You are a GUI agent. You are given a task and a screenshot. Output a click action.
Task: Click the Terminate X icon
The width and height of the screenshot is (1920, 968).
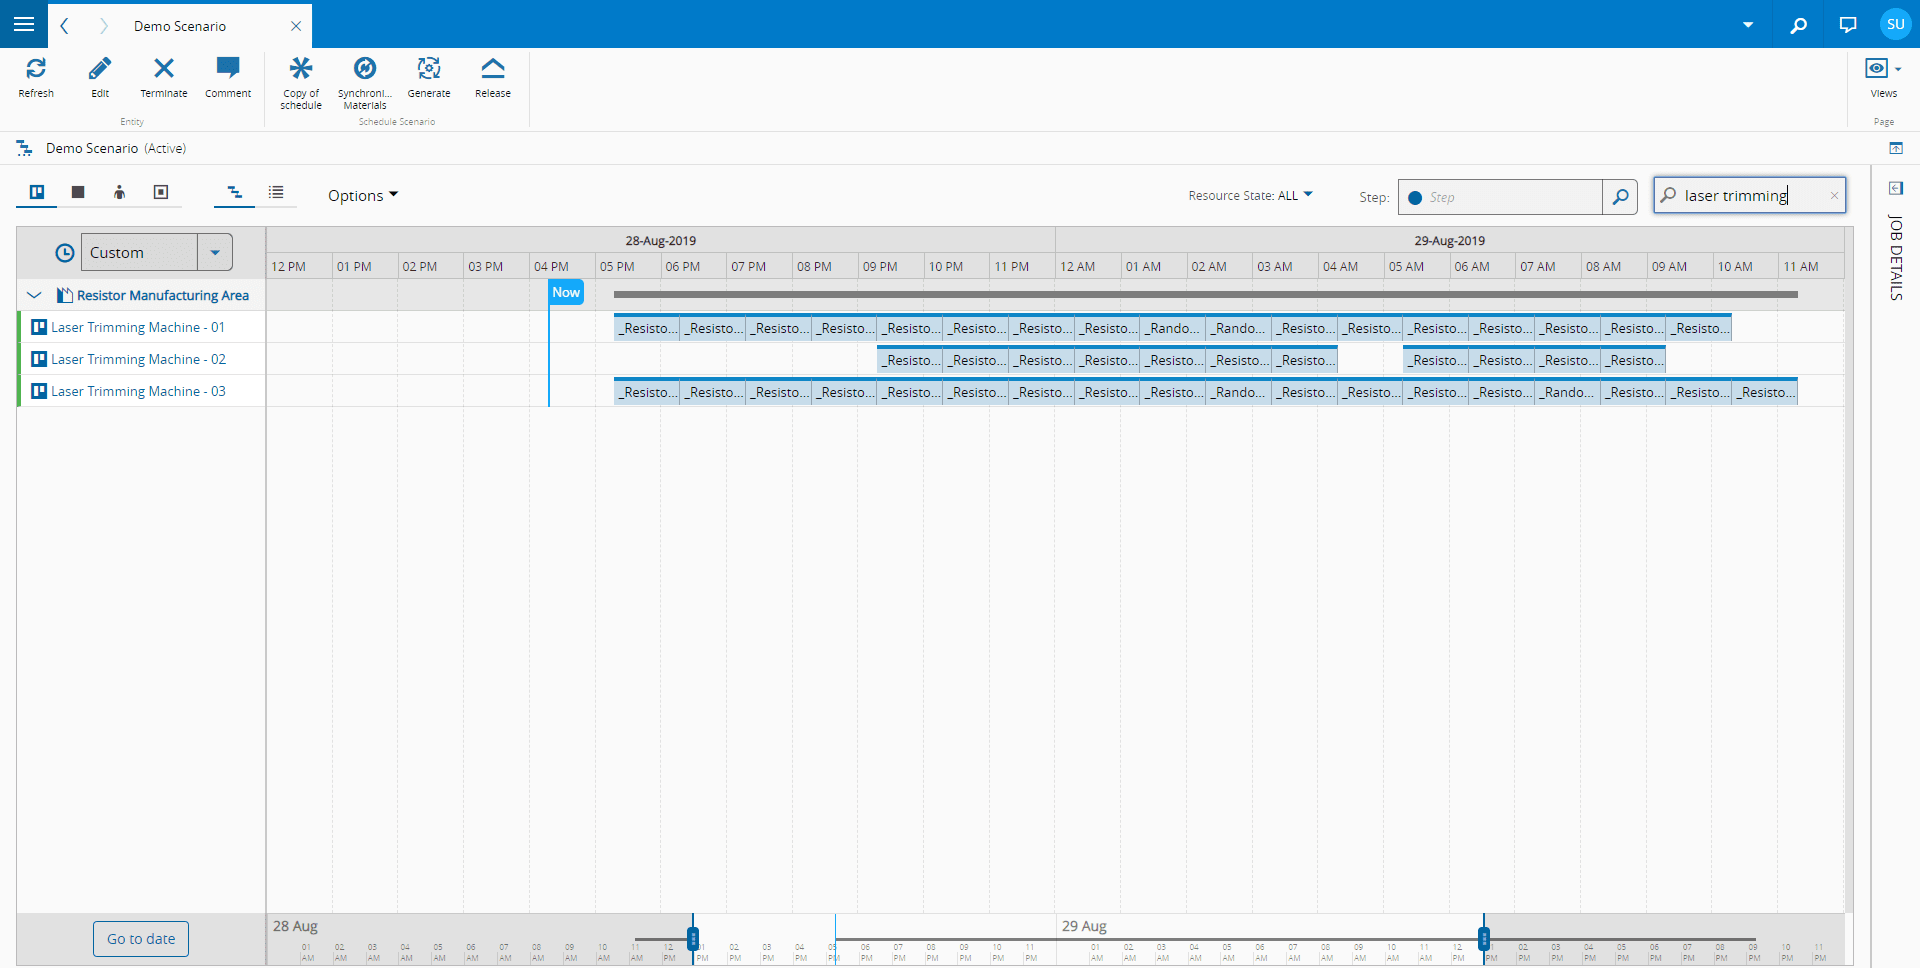click(164, 69)
